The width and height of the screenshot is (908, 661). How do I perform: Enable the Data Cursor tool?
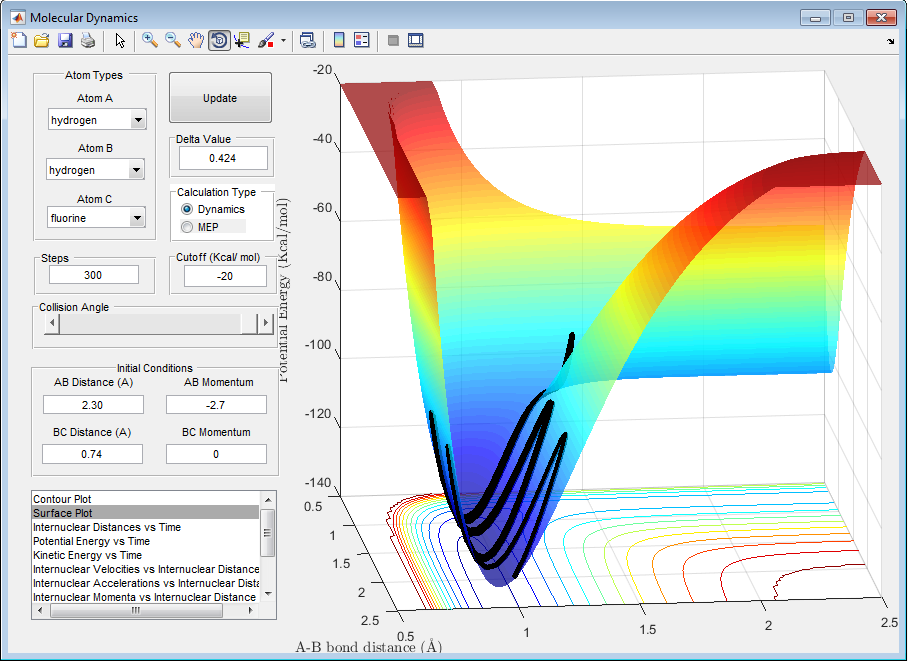(x=242, y=41)
